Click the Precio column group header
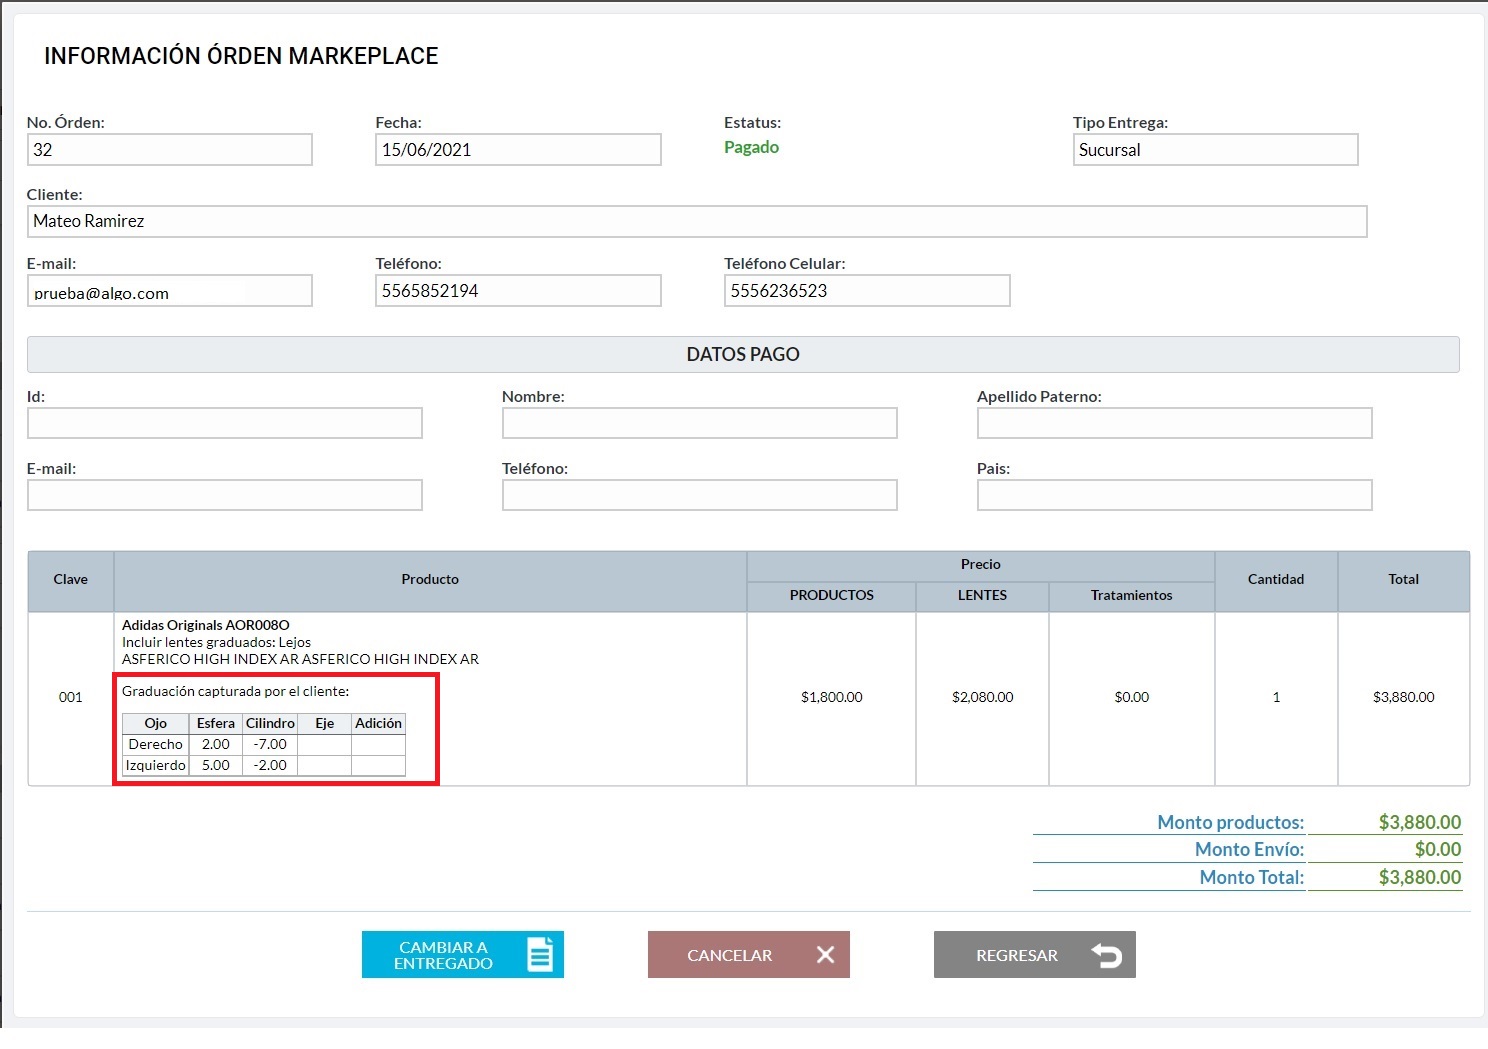Screen dimensions: 1488x1049 (x=981, y=565)
